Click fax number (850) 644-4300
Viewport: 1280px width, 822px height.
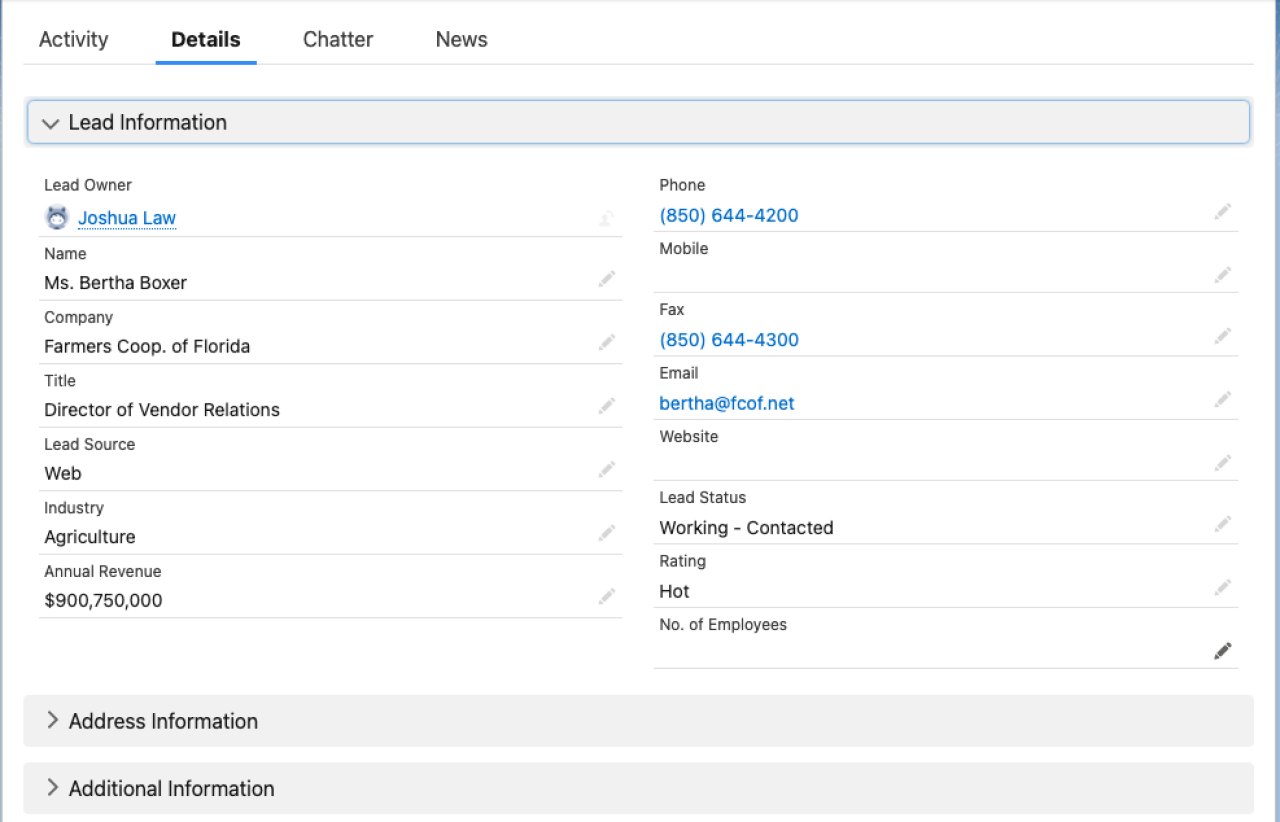729,340
